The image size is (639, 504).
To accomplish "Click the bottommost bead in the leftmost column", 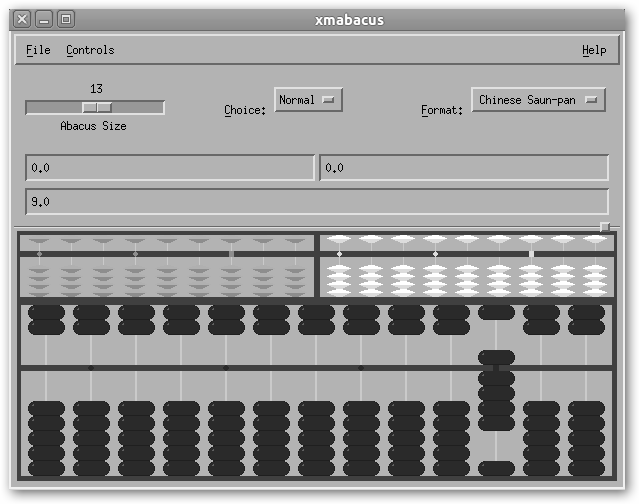I will click(47, 468).
